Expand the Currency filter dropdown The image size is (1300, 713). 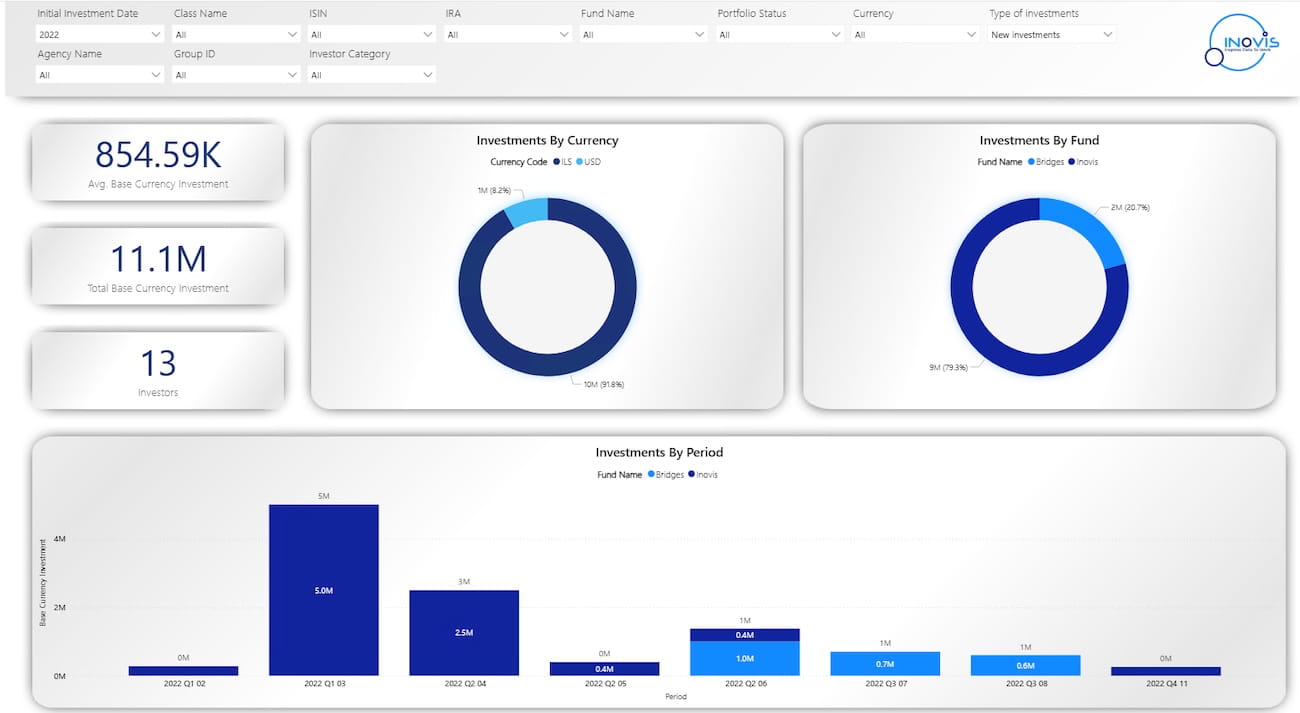tap(915, 35)
